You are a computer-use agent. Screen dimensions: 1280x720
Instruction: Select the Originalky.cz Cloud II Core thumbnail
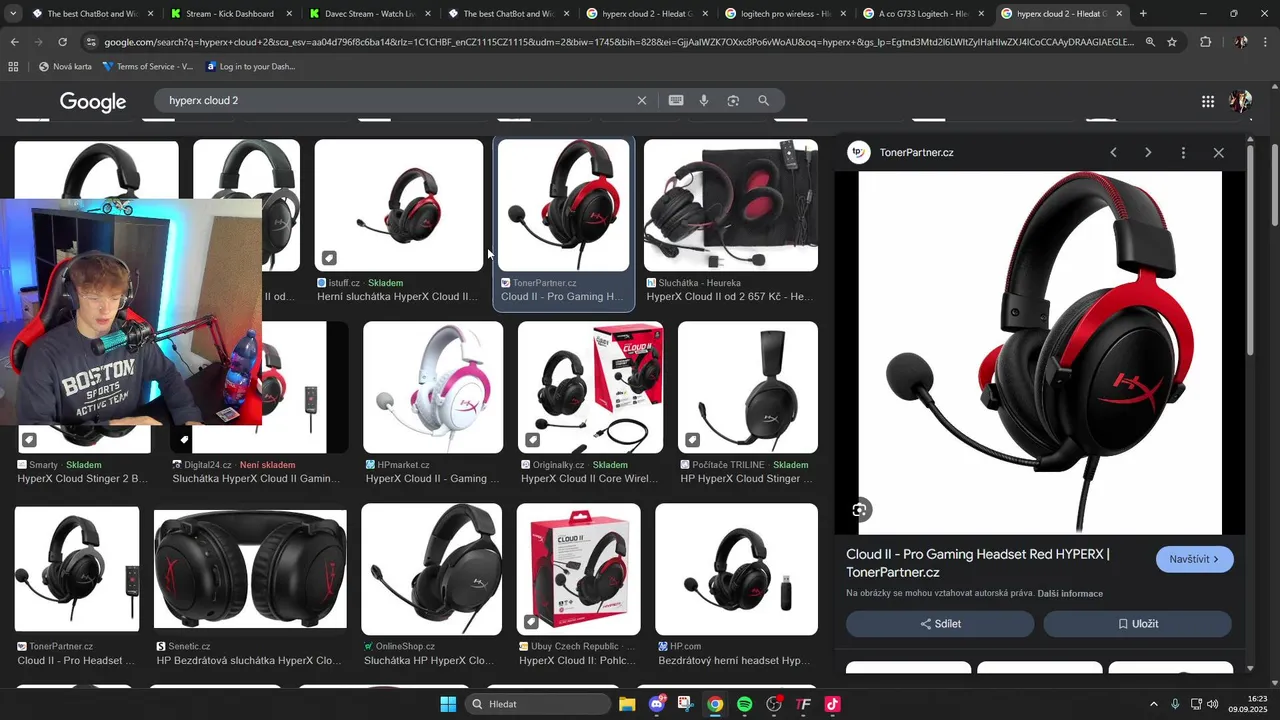point(590,387)
